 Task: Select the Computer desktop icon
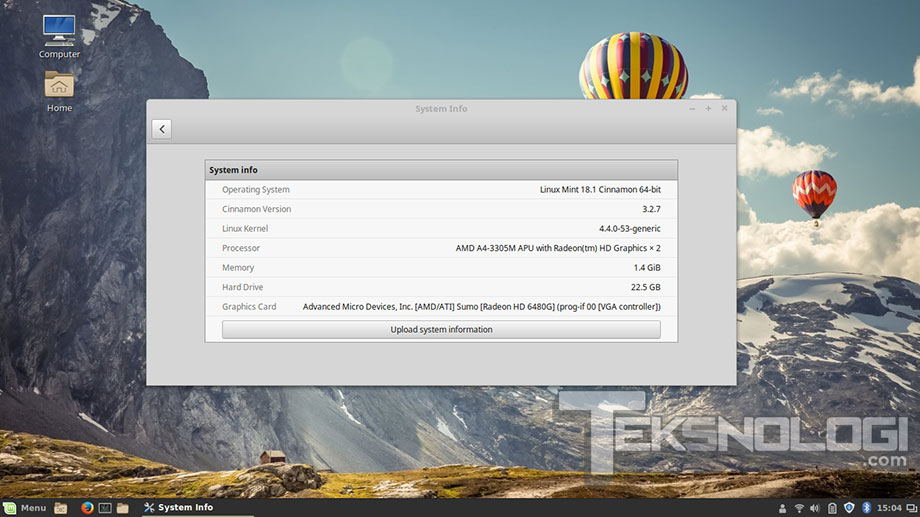pyautogui.click(x=59, y=37)
